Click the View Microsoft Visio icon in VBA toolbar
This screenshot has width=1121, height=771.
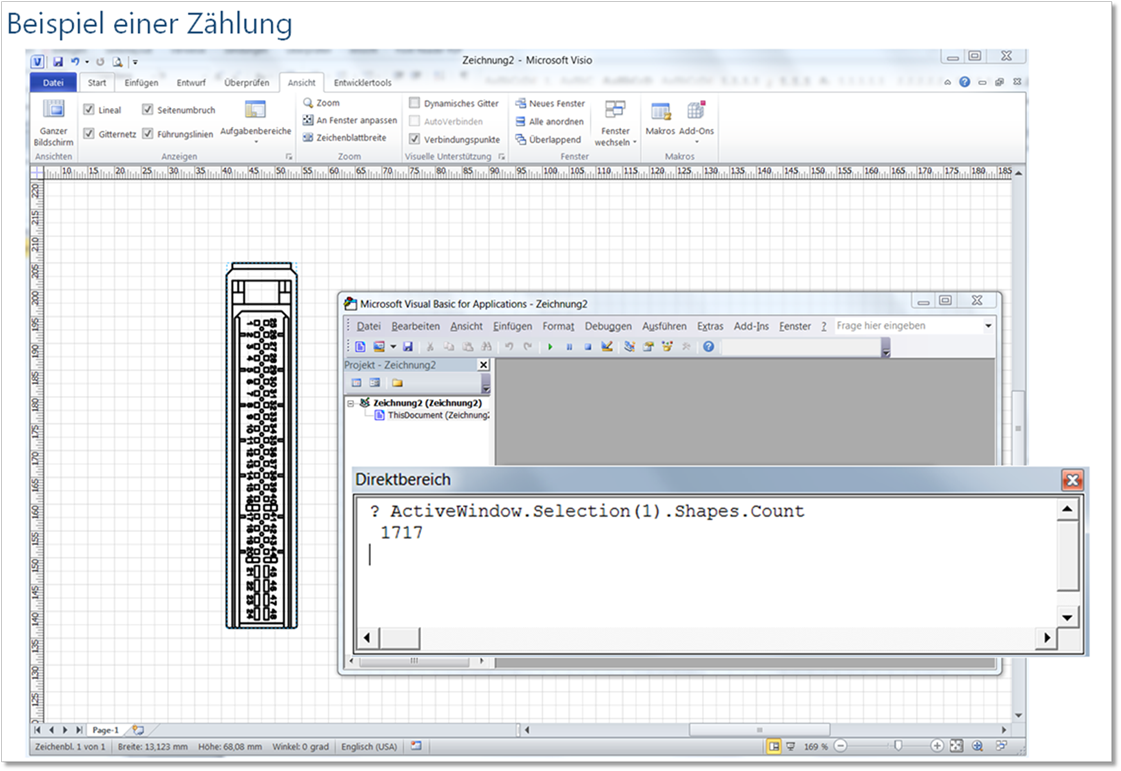pos(360,347)
